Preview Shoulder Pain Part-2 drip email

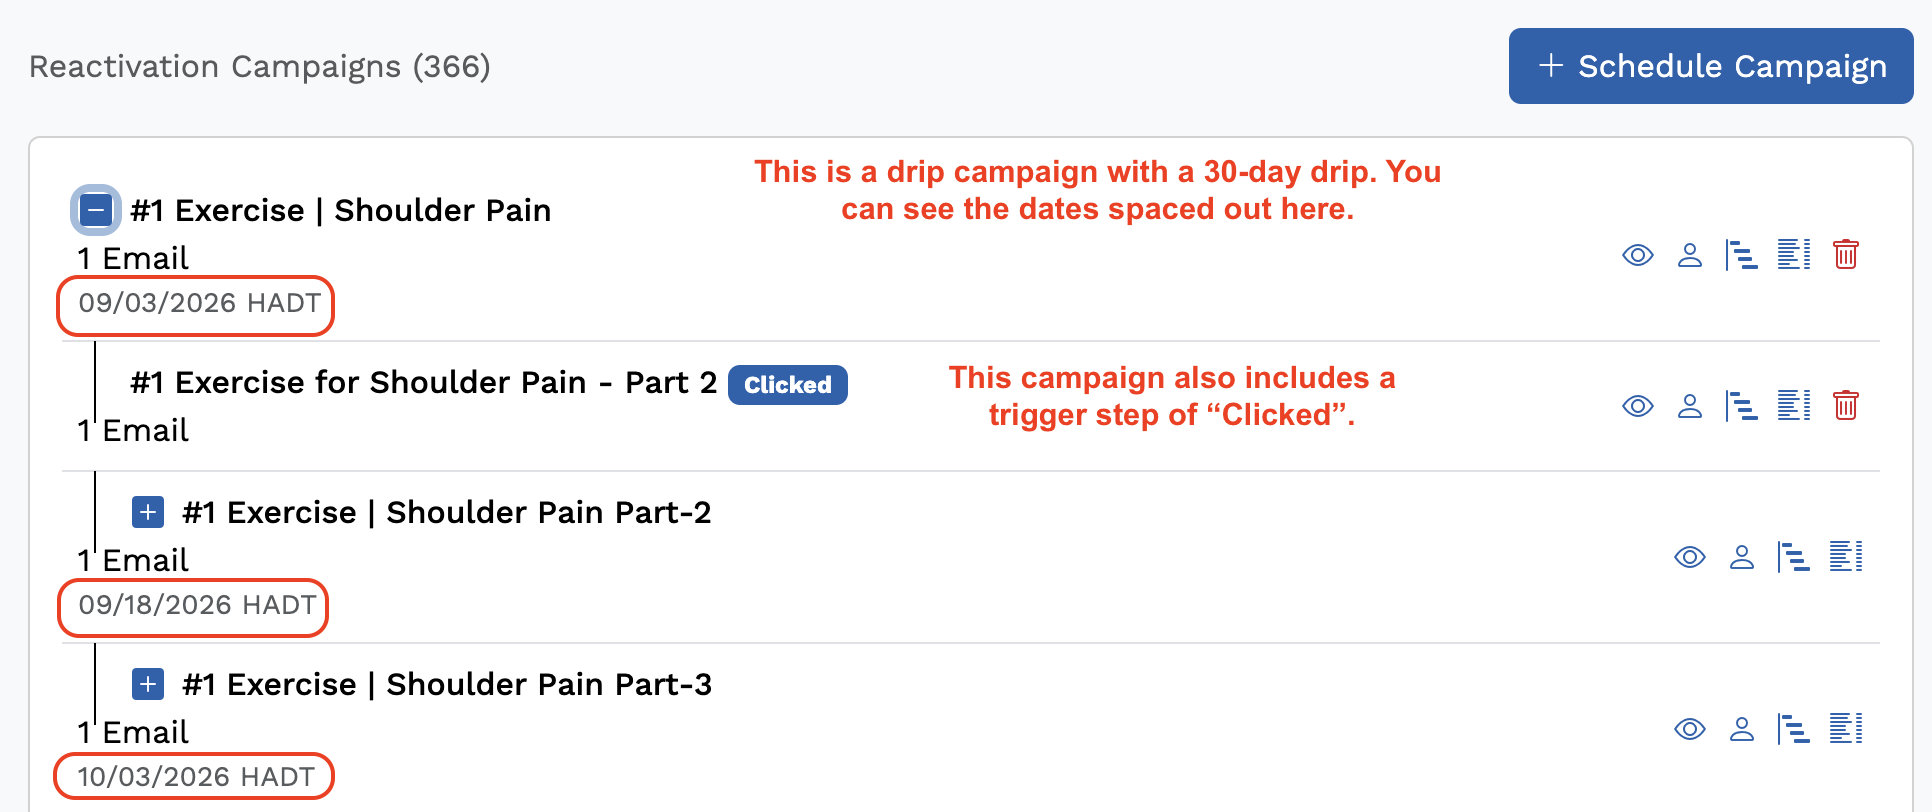point(1690,557)
